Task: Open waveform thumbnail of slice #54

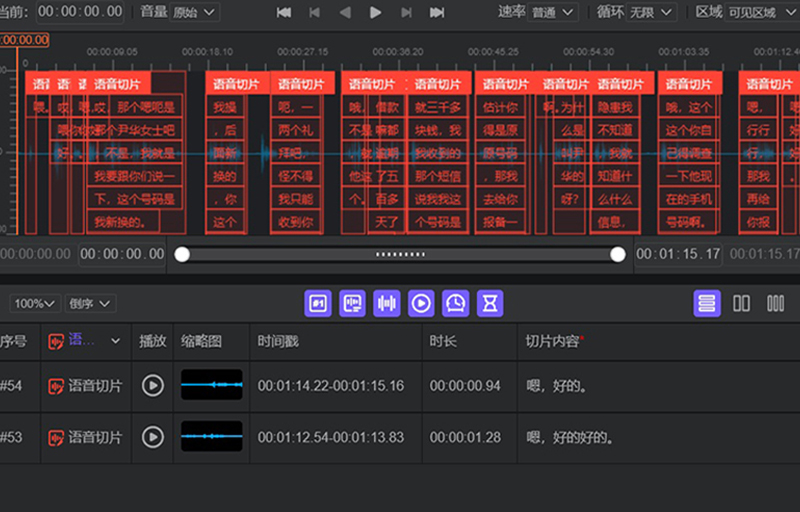Action: 212,385
